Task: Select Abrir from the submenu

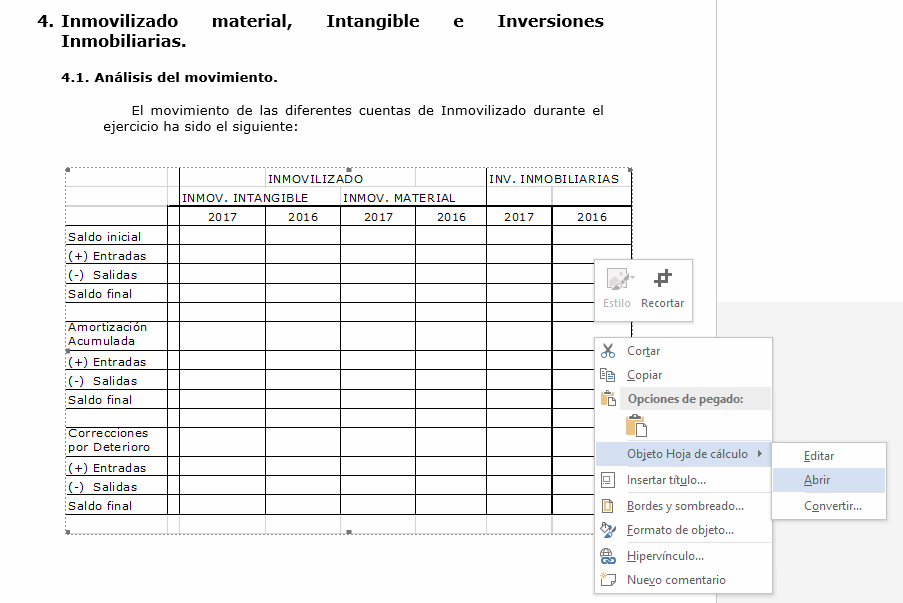Action: (x=817, y=480)
